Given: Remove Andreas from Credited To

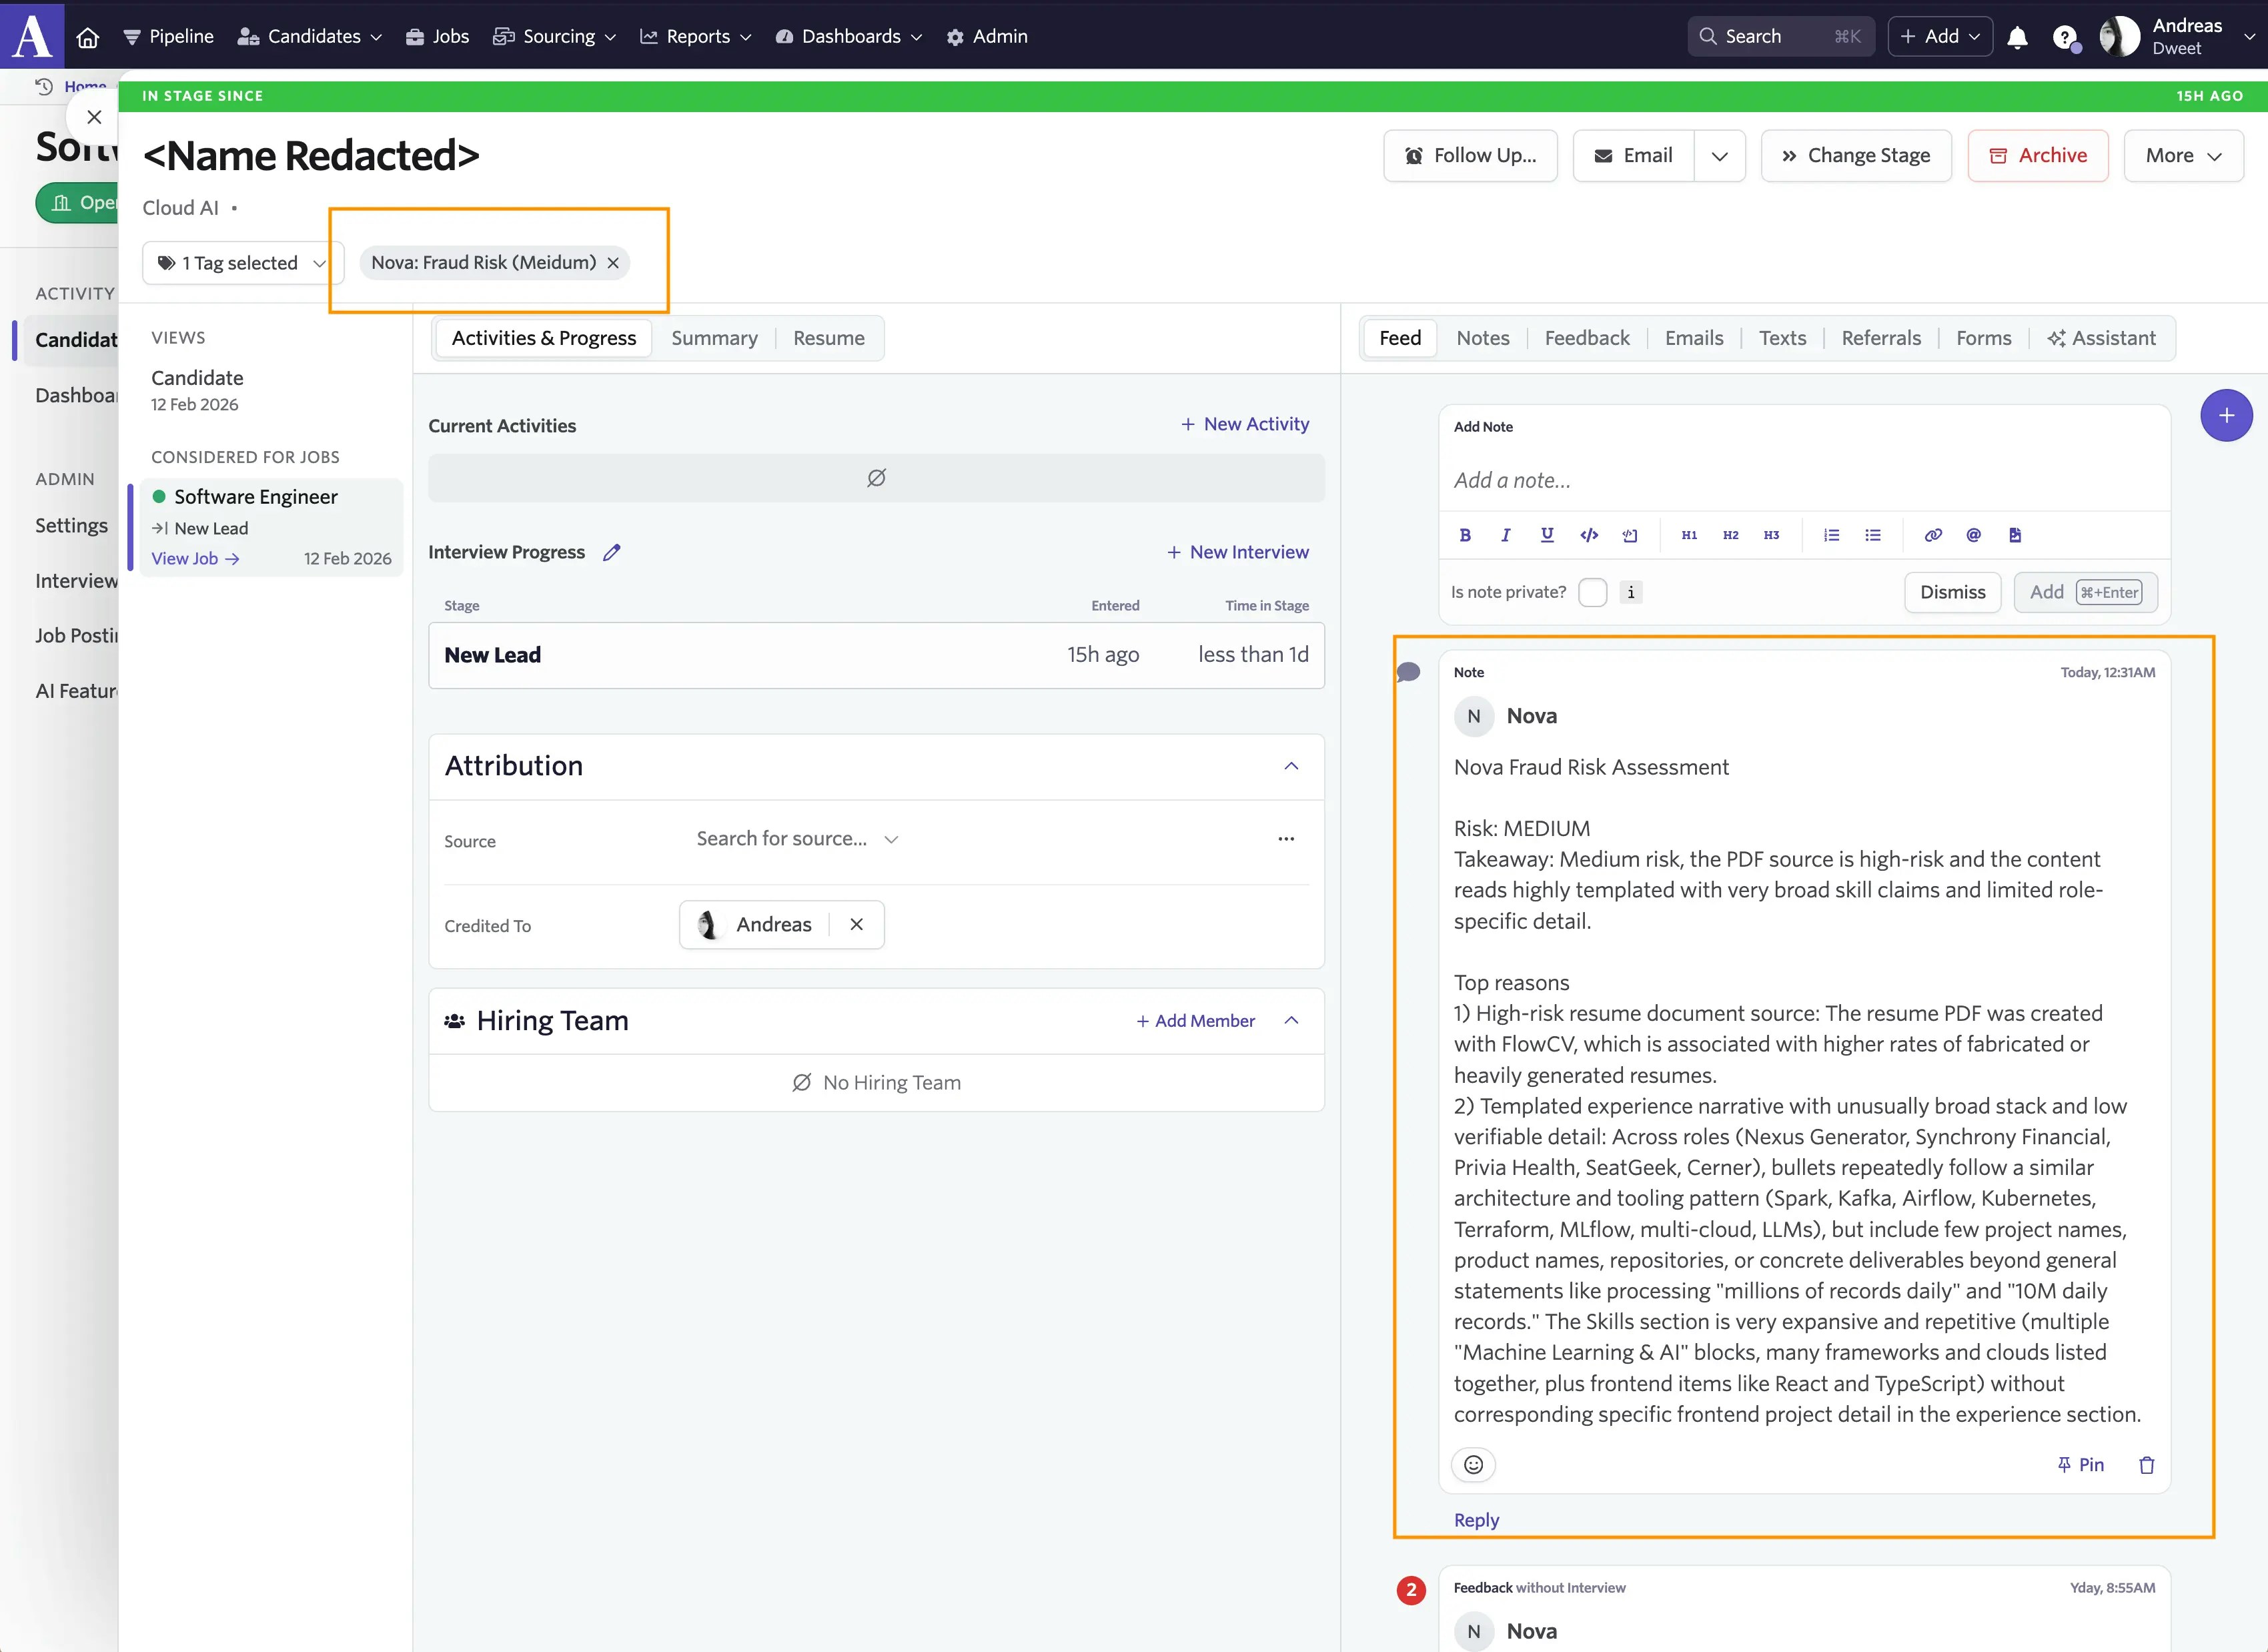Looking at the screenshot, I should [856, 925].
